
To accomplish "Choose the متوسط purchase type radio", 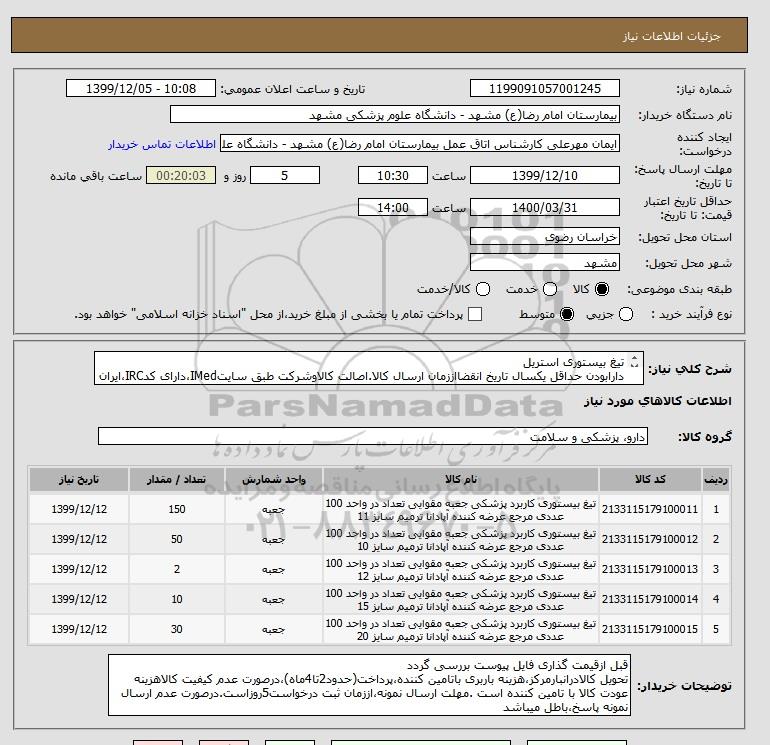I will click(567, 314).
